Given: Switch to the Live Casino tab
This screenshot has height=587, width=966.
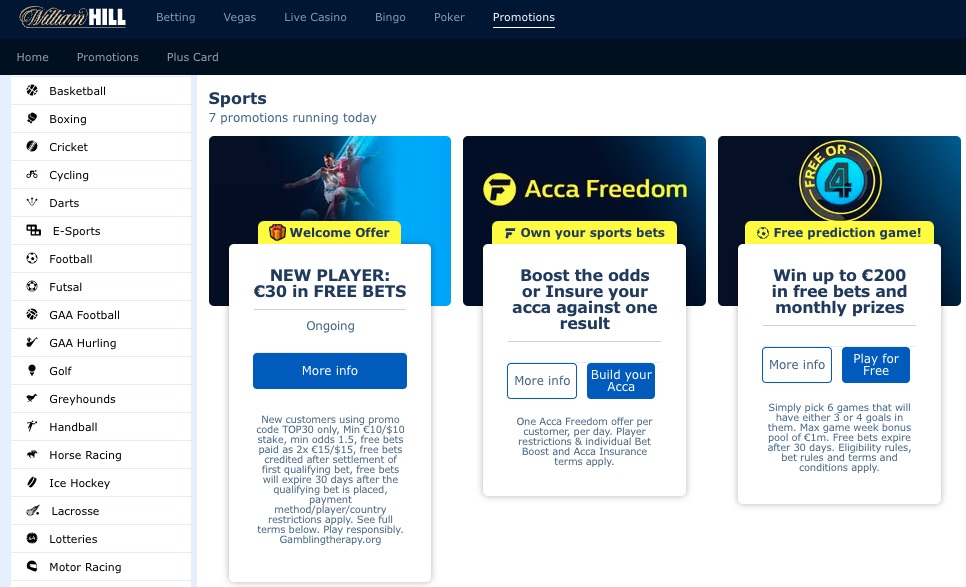Looking at the screenshot, I should 315,17.
